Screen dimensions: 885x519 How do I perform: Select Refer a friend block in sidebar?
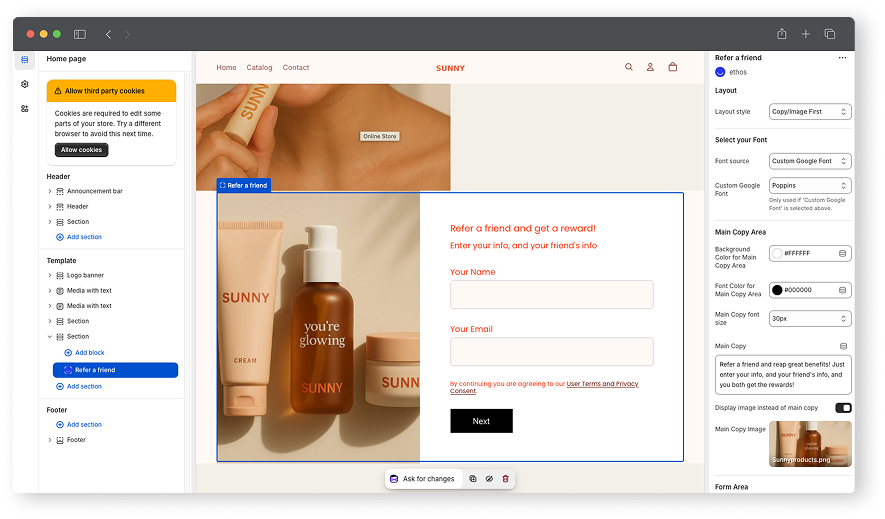click(x=115, y=370)
